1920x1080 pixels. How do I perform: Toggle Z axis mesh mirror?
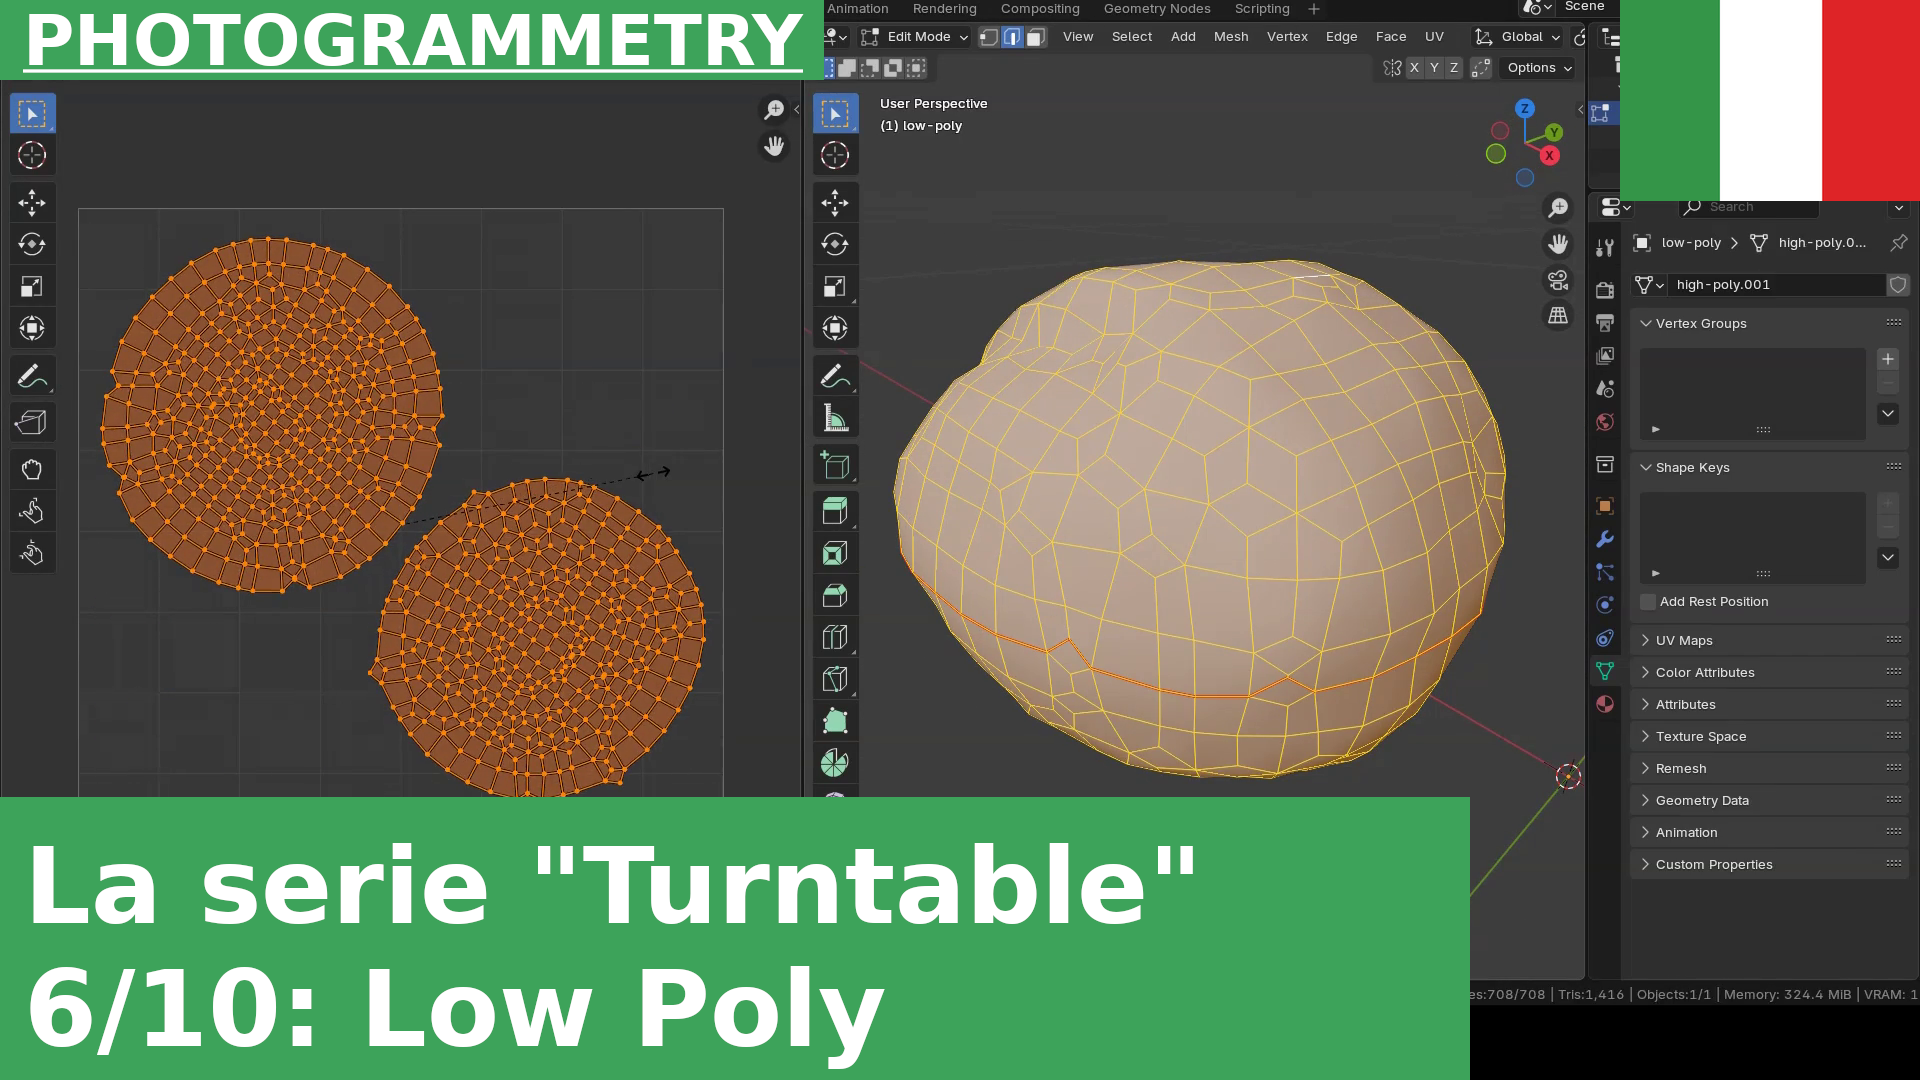tap(1454, 68)
